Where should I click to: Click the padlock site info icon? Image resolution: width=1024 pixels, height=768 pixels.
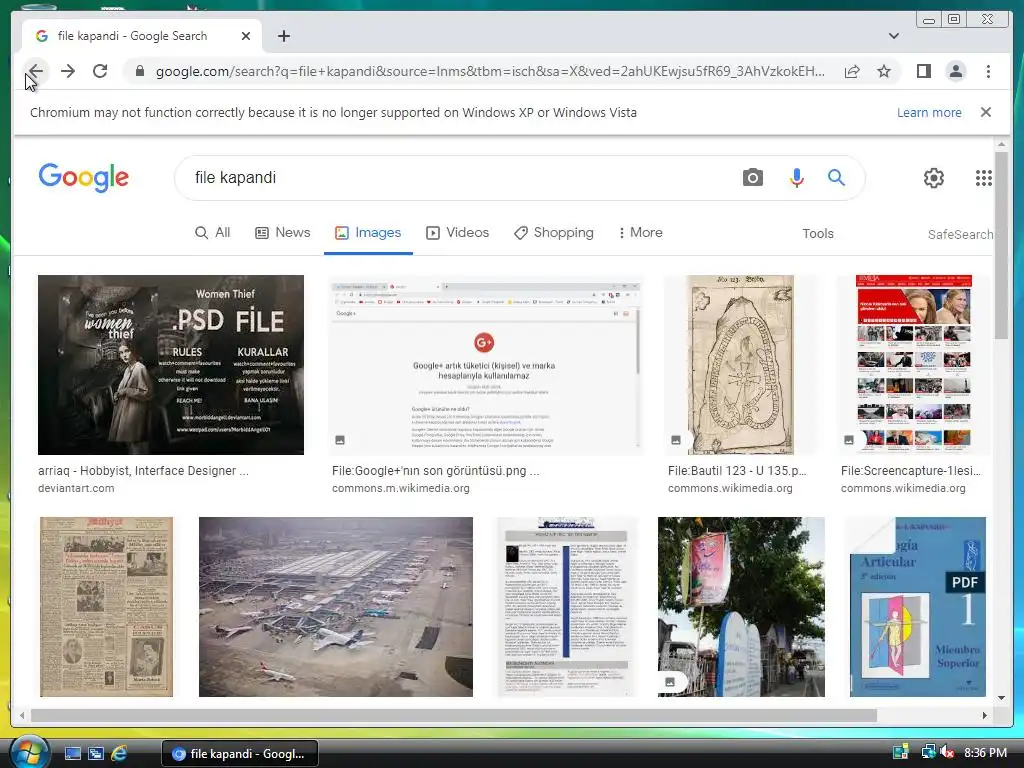139,71
